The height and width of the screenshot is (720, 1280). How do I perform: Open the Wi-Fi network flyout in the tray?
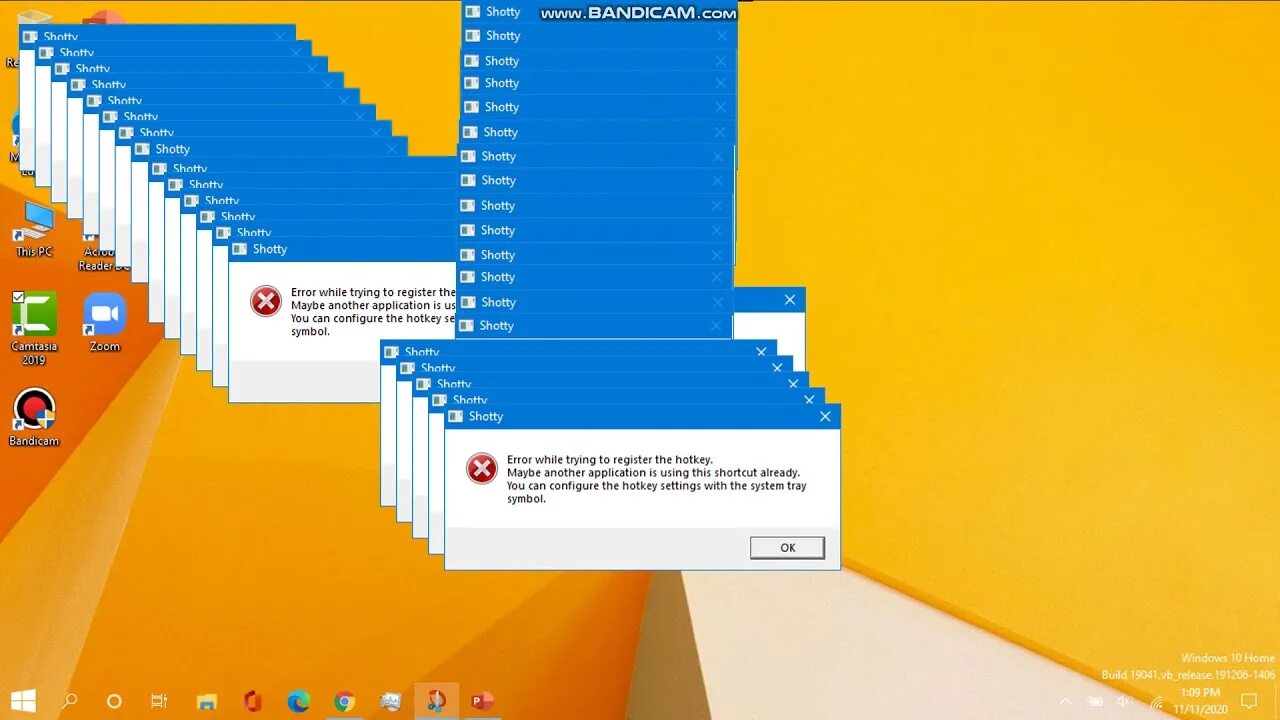1158,701
